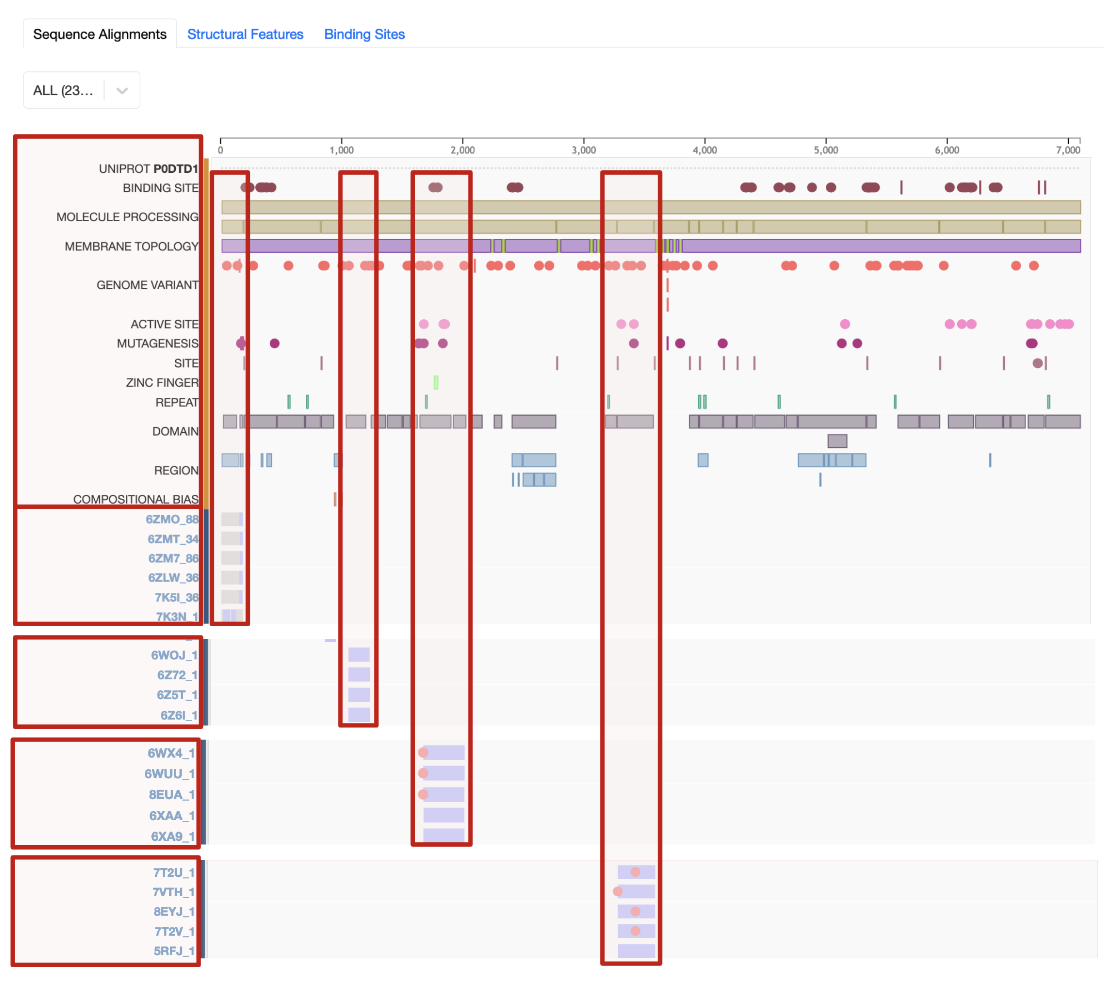Expand the ALL alignments dropdown
The image size is (1104, 992).
click(64, 90)
